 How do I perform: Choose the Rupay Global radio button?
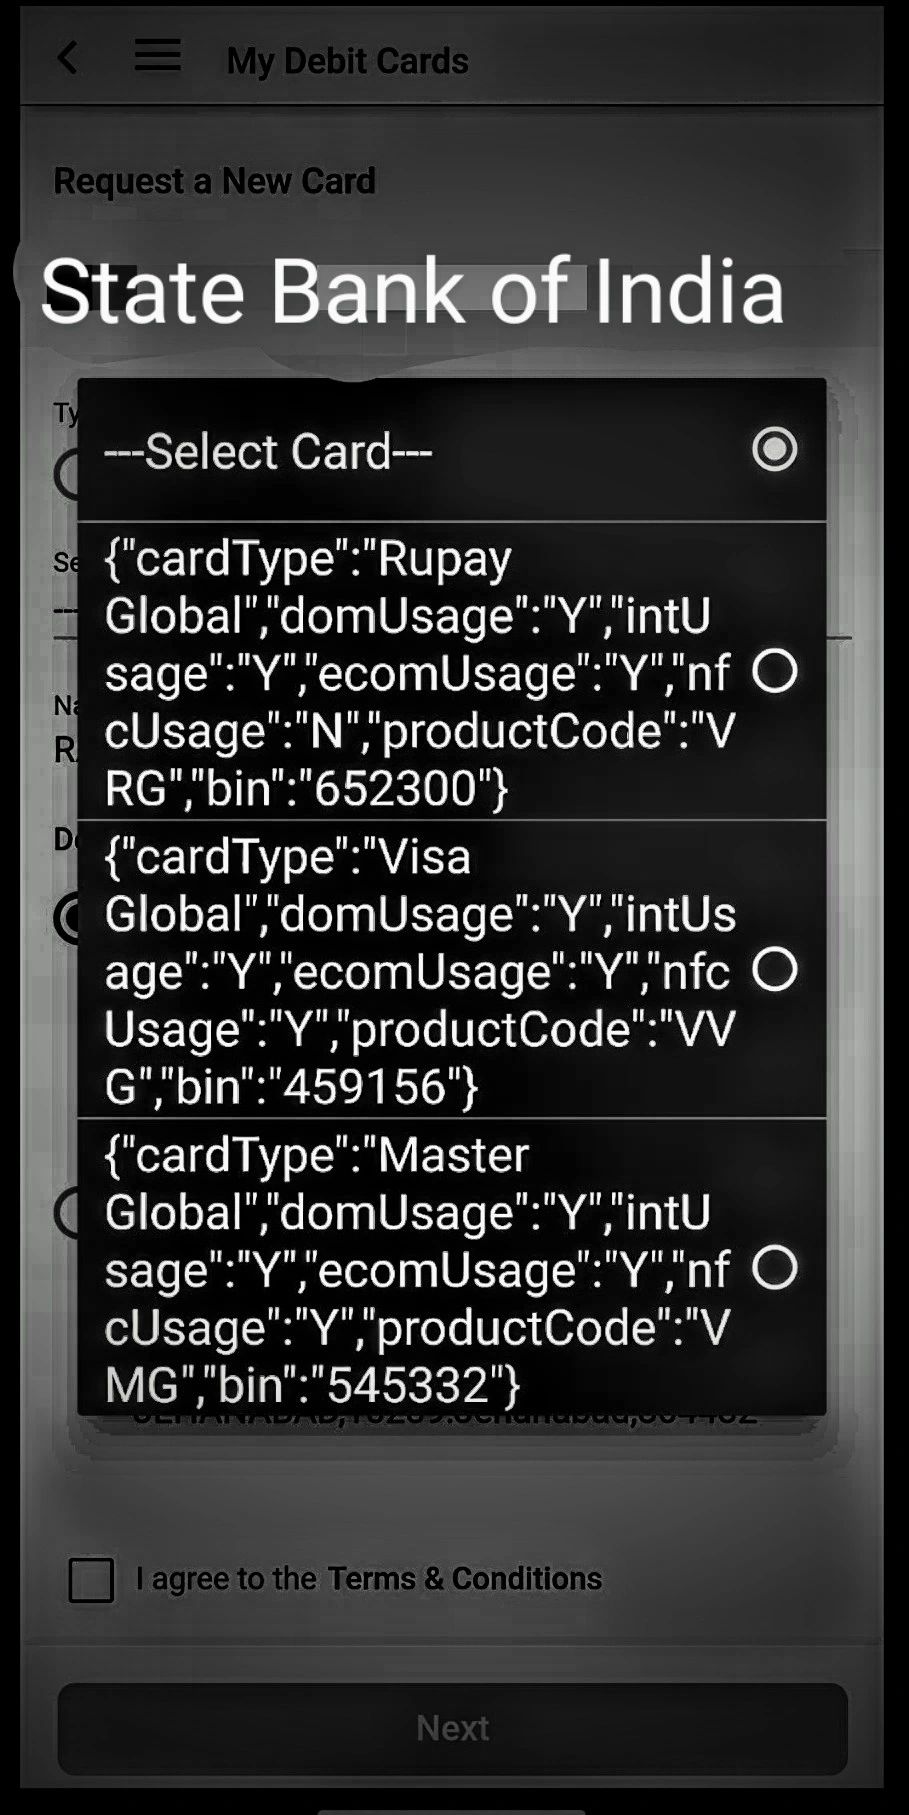pyautogui.click(x=775, y=671)
